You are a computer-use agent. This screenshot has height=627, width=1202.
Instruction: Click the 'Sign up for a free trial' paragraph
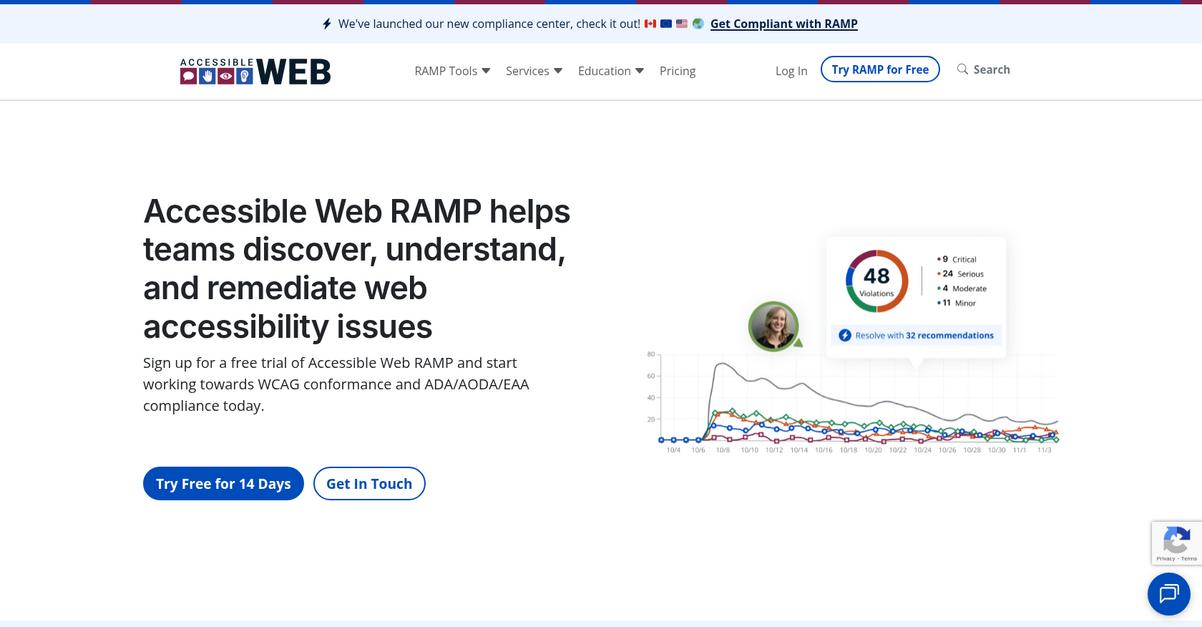(x=336, y=384)
